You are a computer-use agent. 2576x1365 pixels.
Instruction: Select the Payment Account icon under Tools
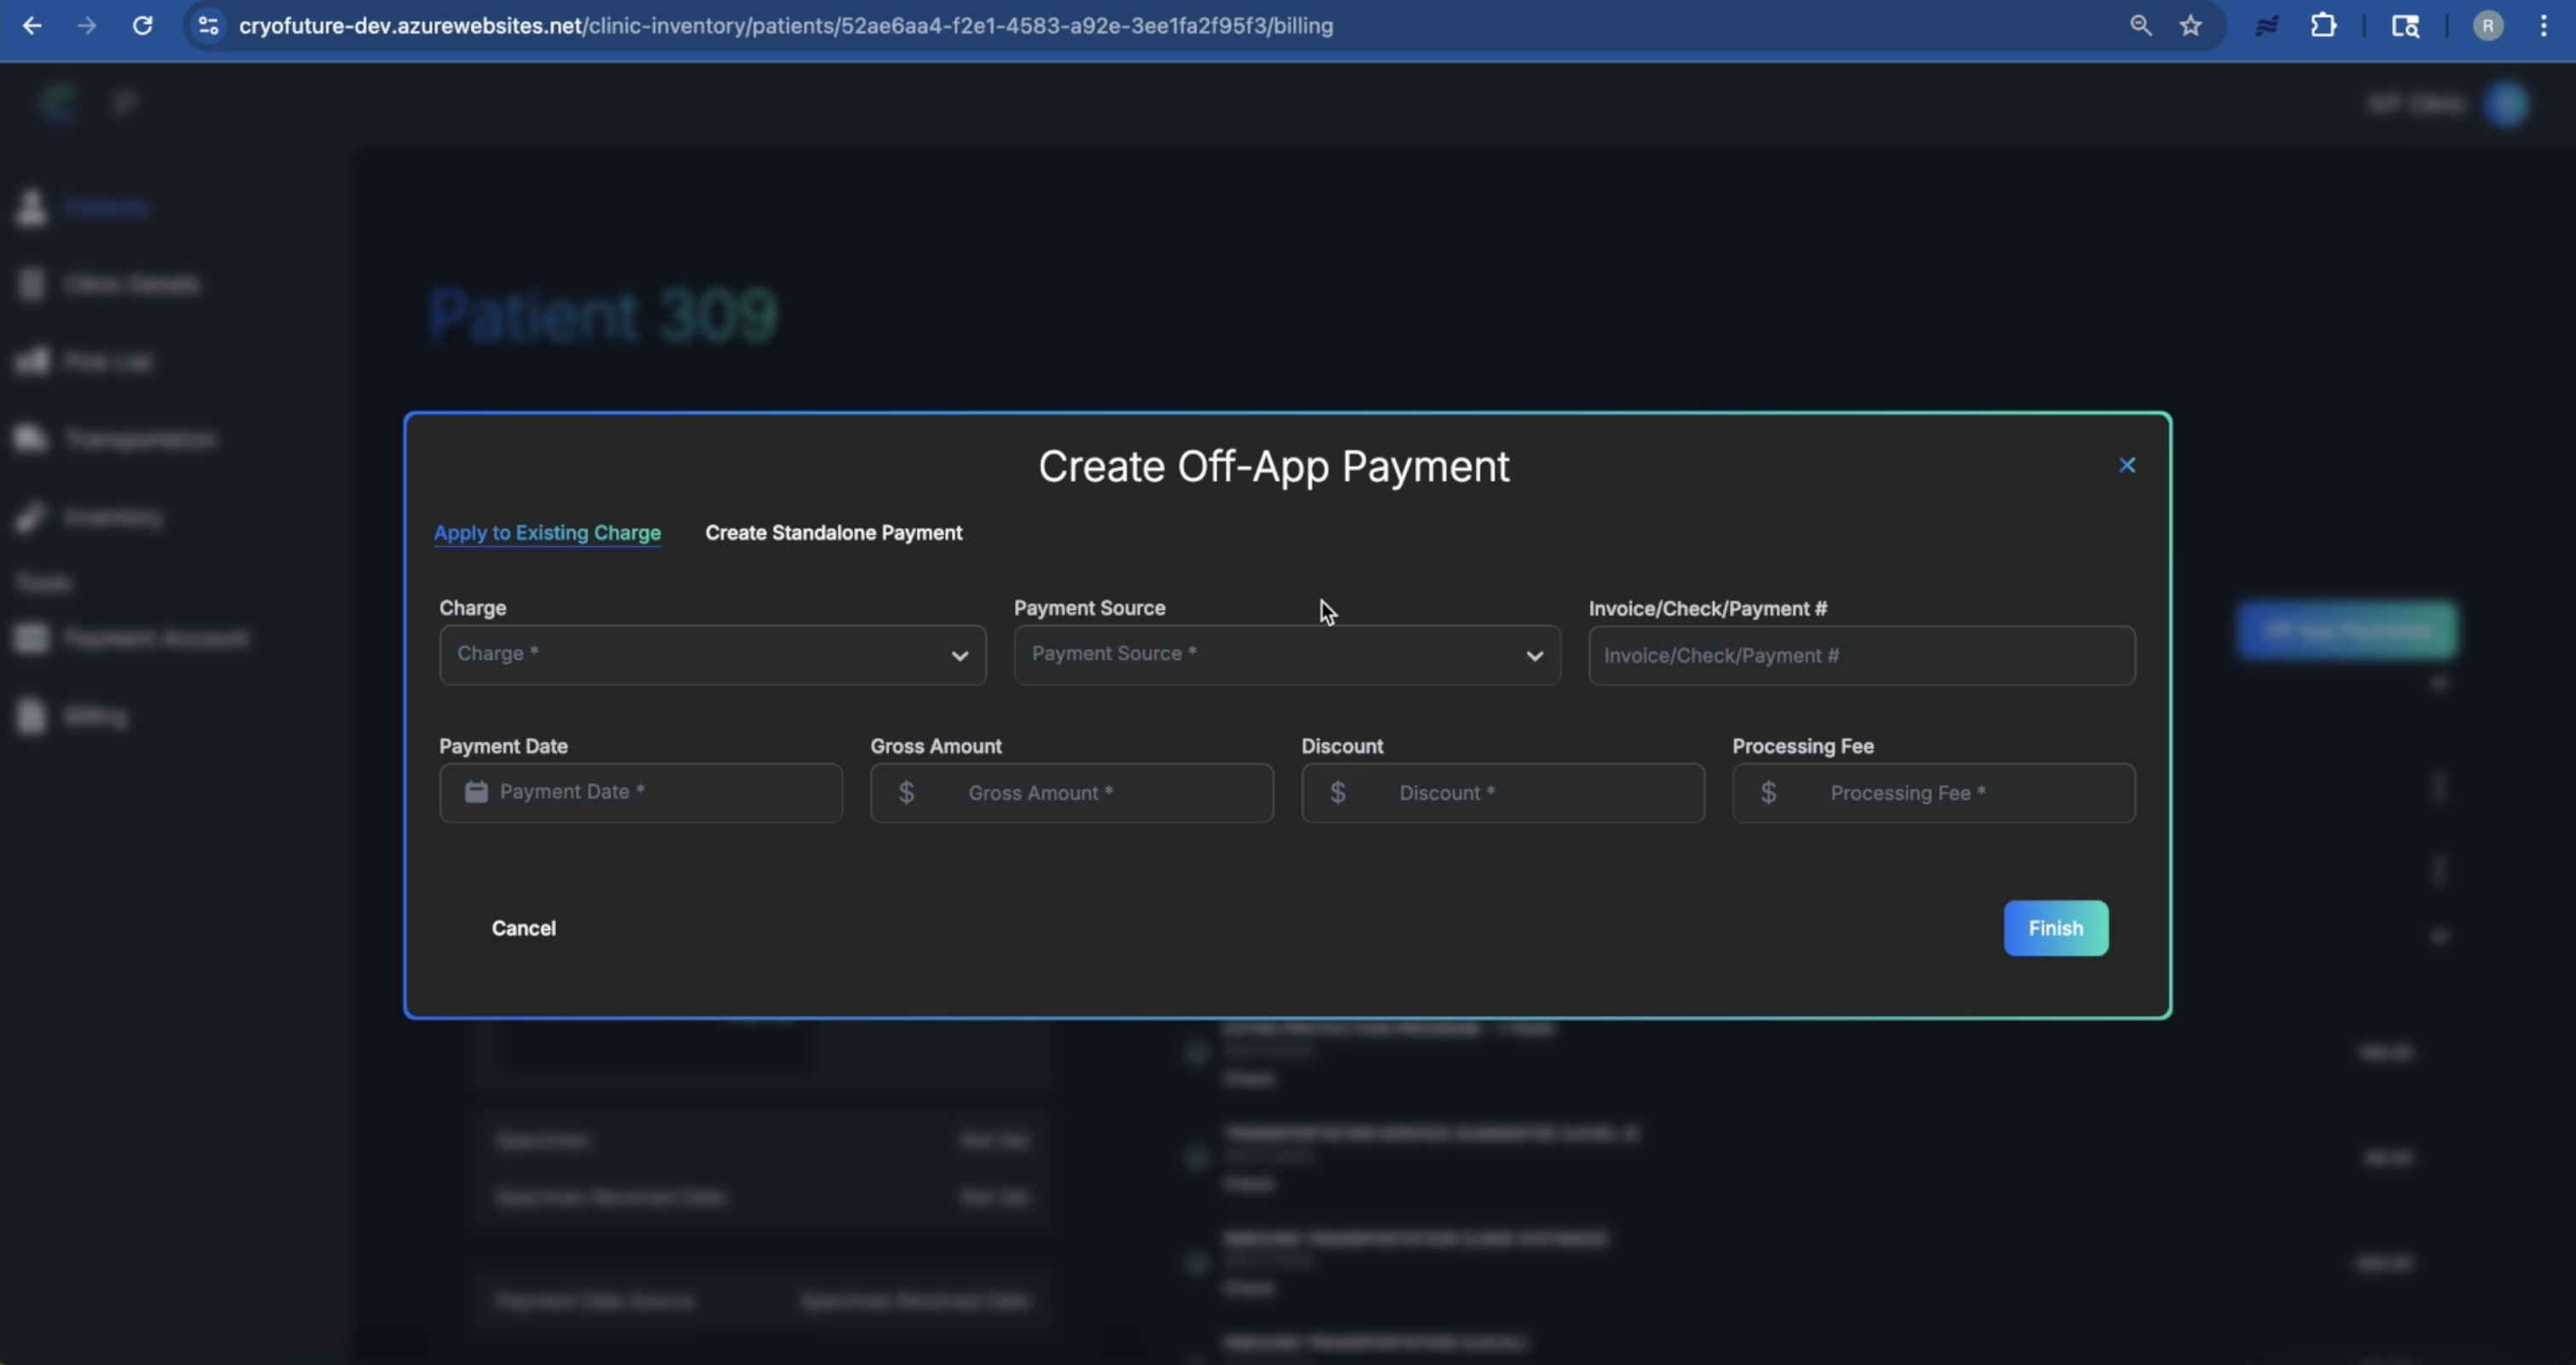click(x=32, y=638)
